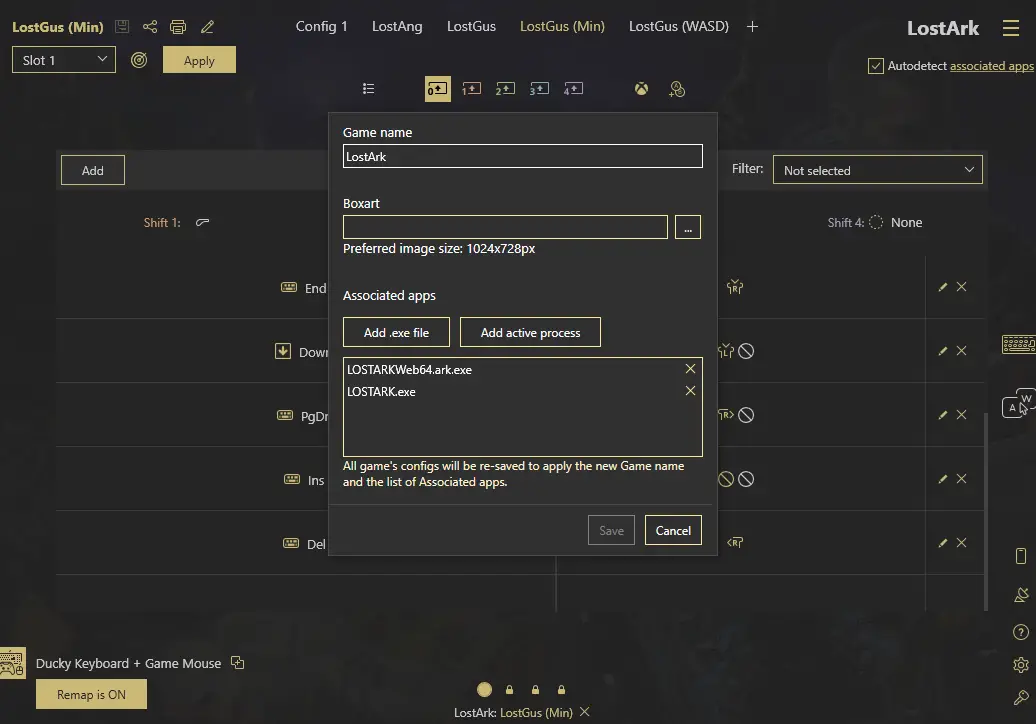Viewport: 1036px width, 724px height.
Task: Edit the Del mapping row
Action: (x=943, y=543)
